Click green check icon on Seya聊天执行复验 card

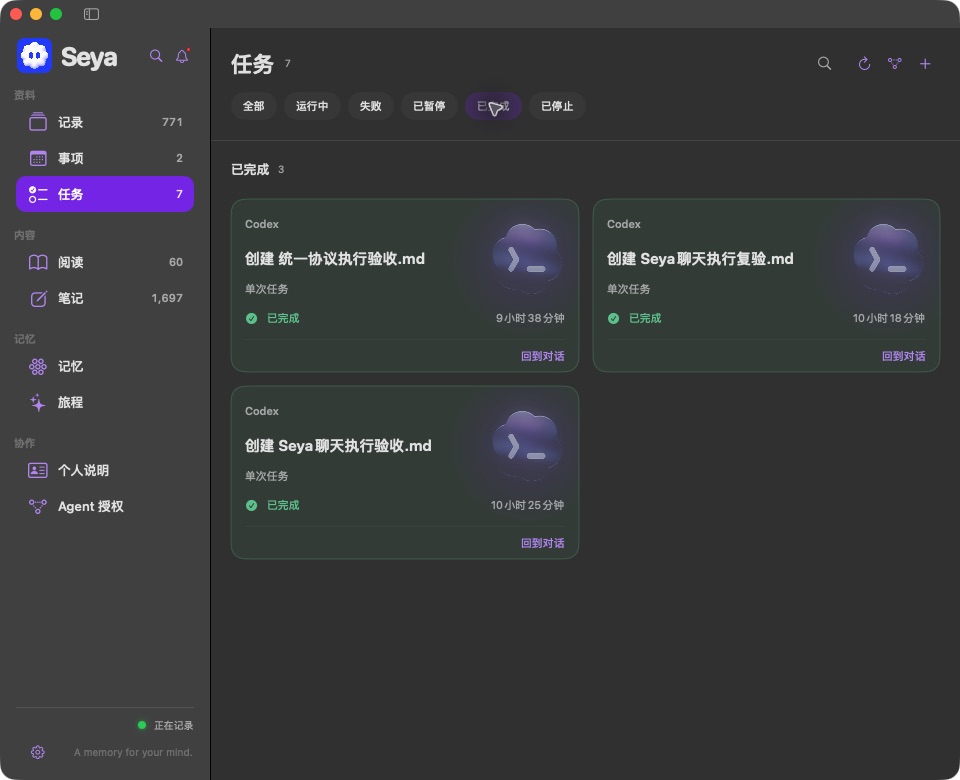click(x=613, y=318)
